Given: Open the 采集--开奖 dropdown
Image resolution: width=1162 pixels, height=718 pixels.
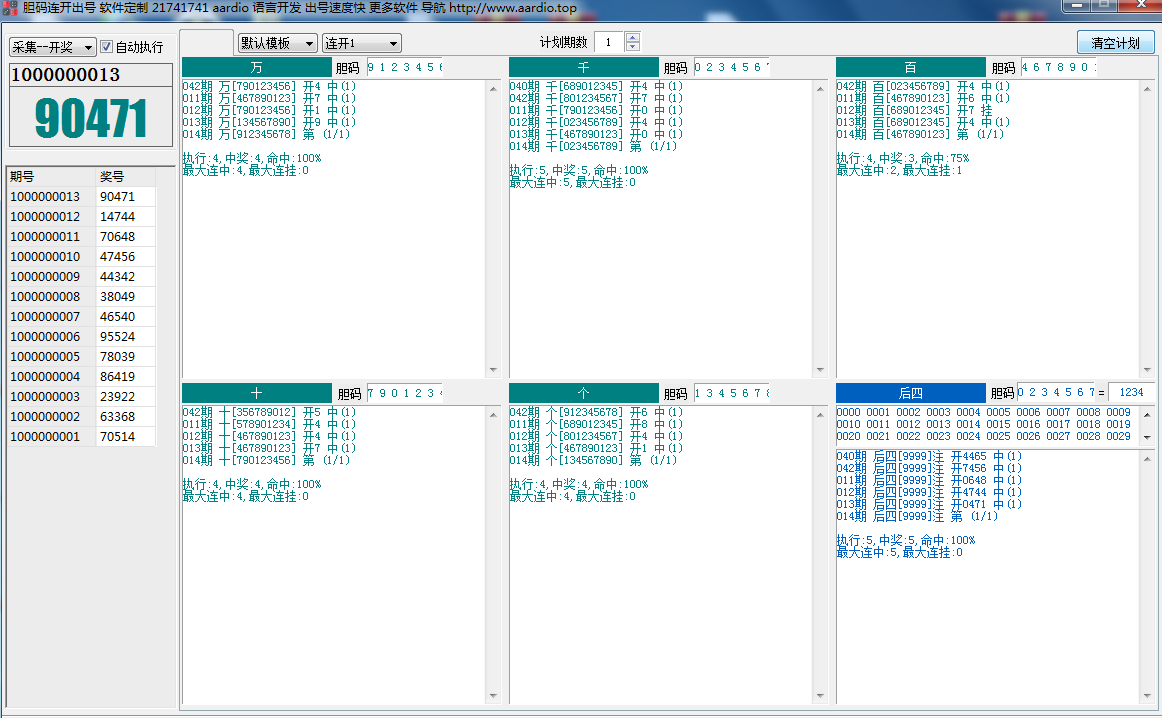Looking at the screenshot, I should pyautogui.click(x=53, y=47).
